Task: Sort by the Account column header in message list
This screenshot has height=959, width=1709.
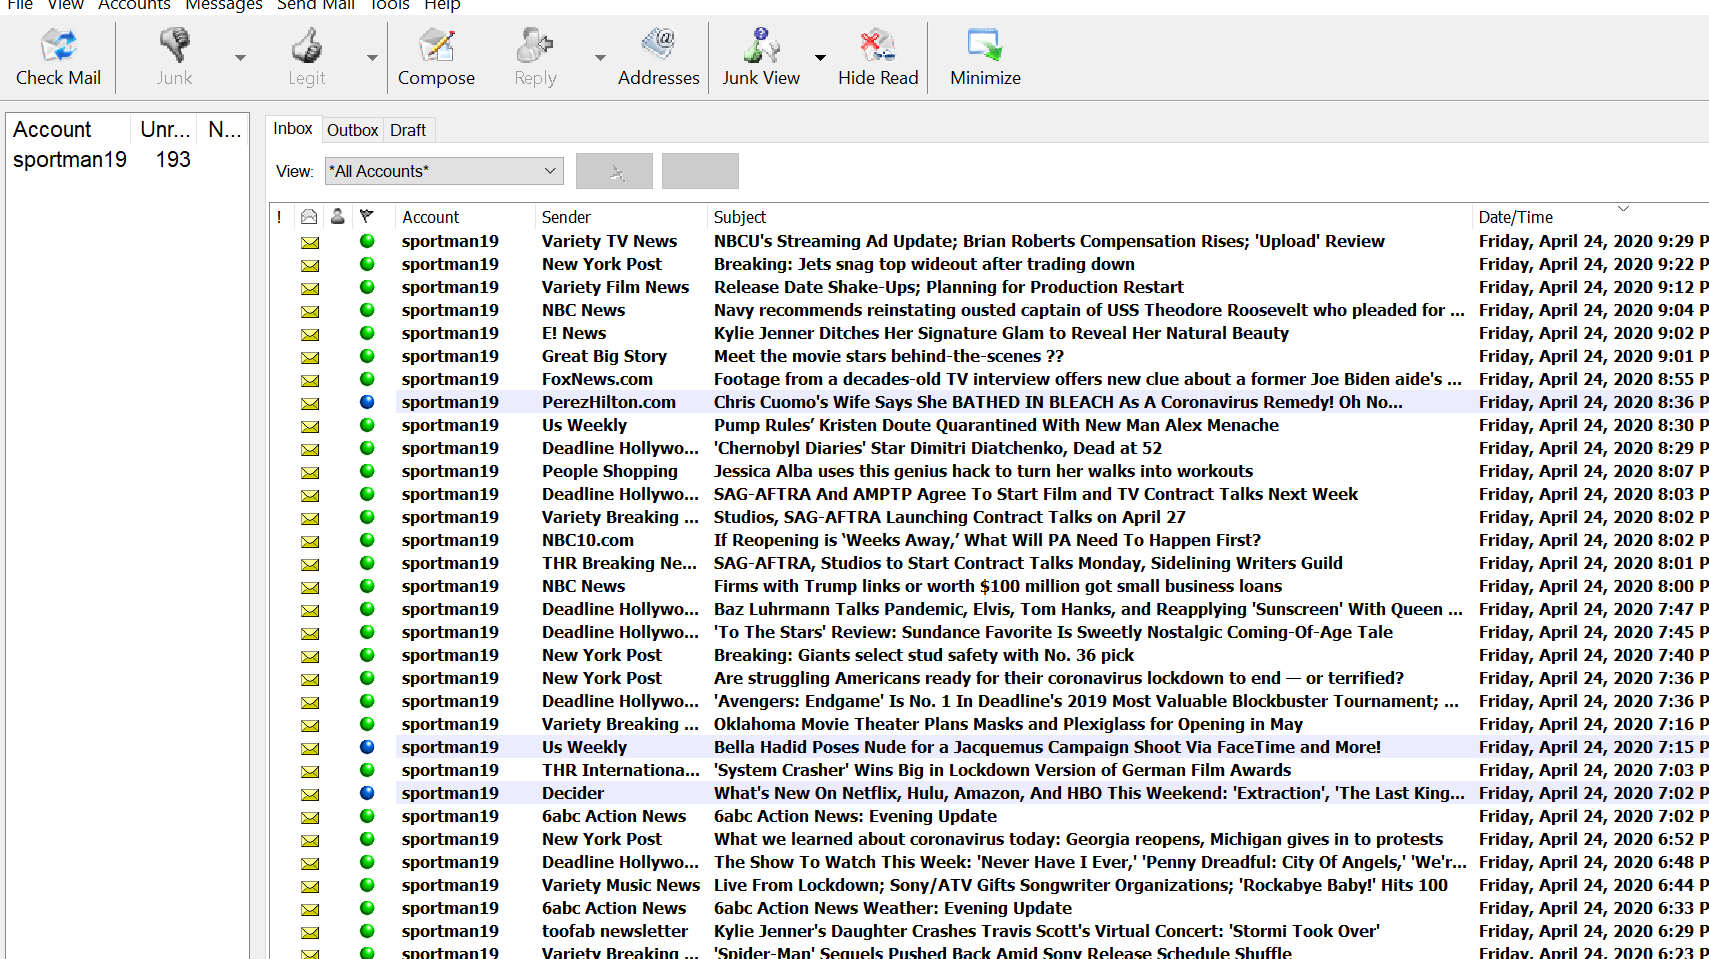Action: [465, 217]
